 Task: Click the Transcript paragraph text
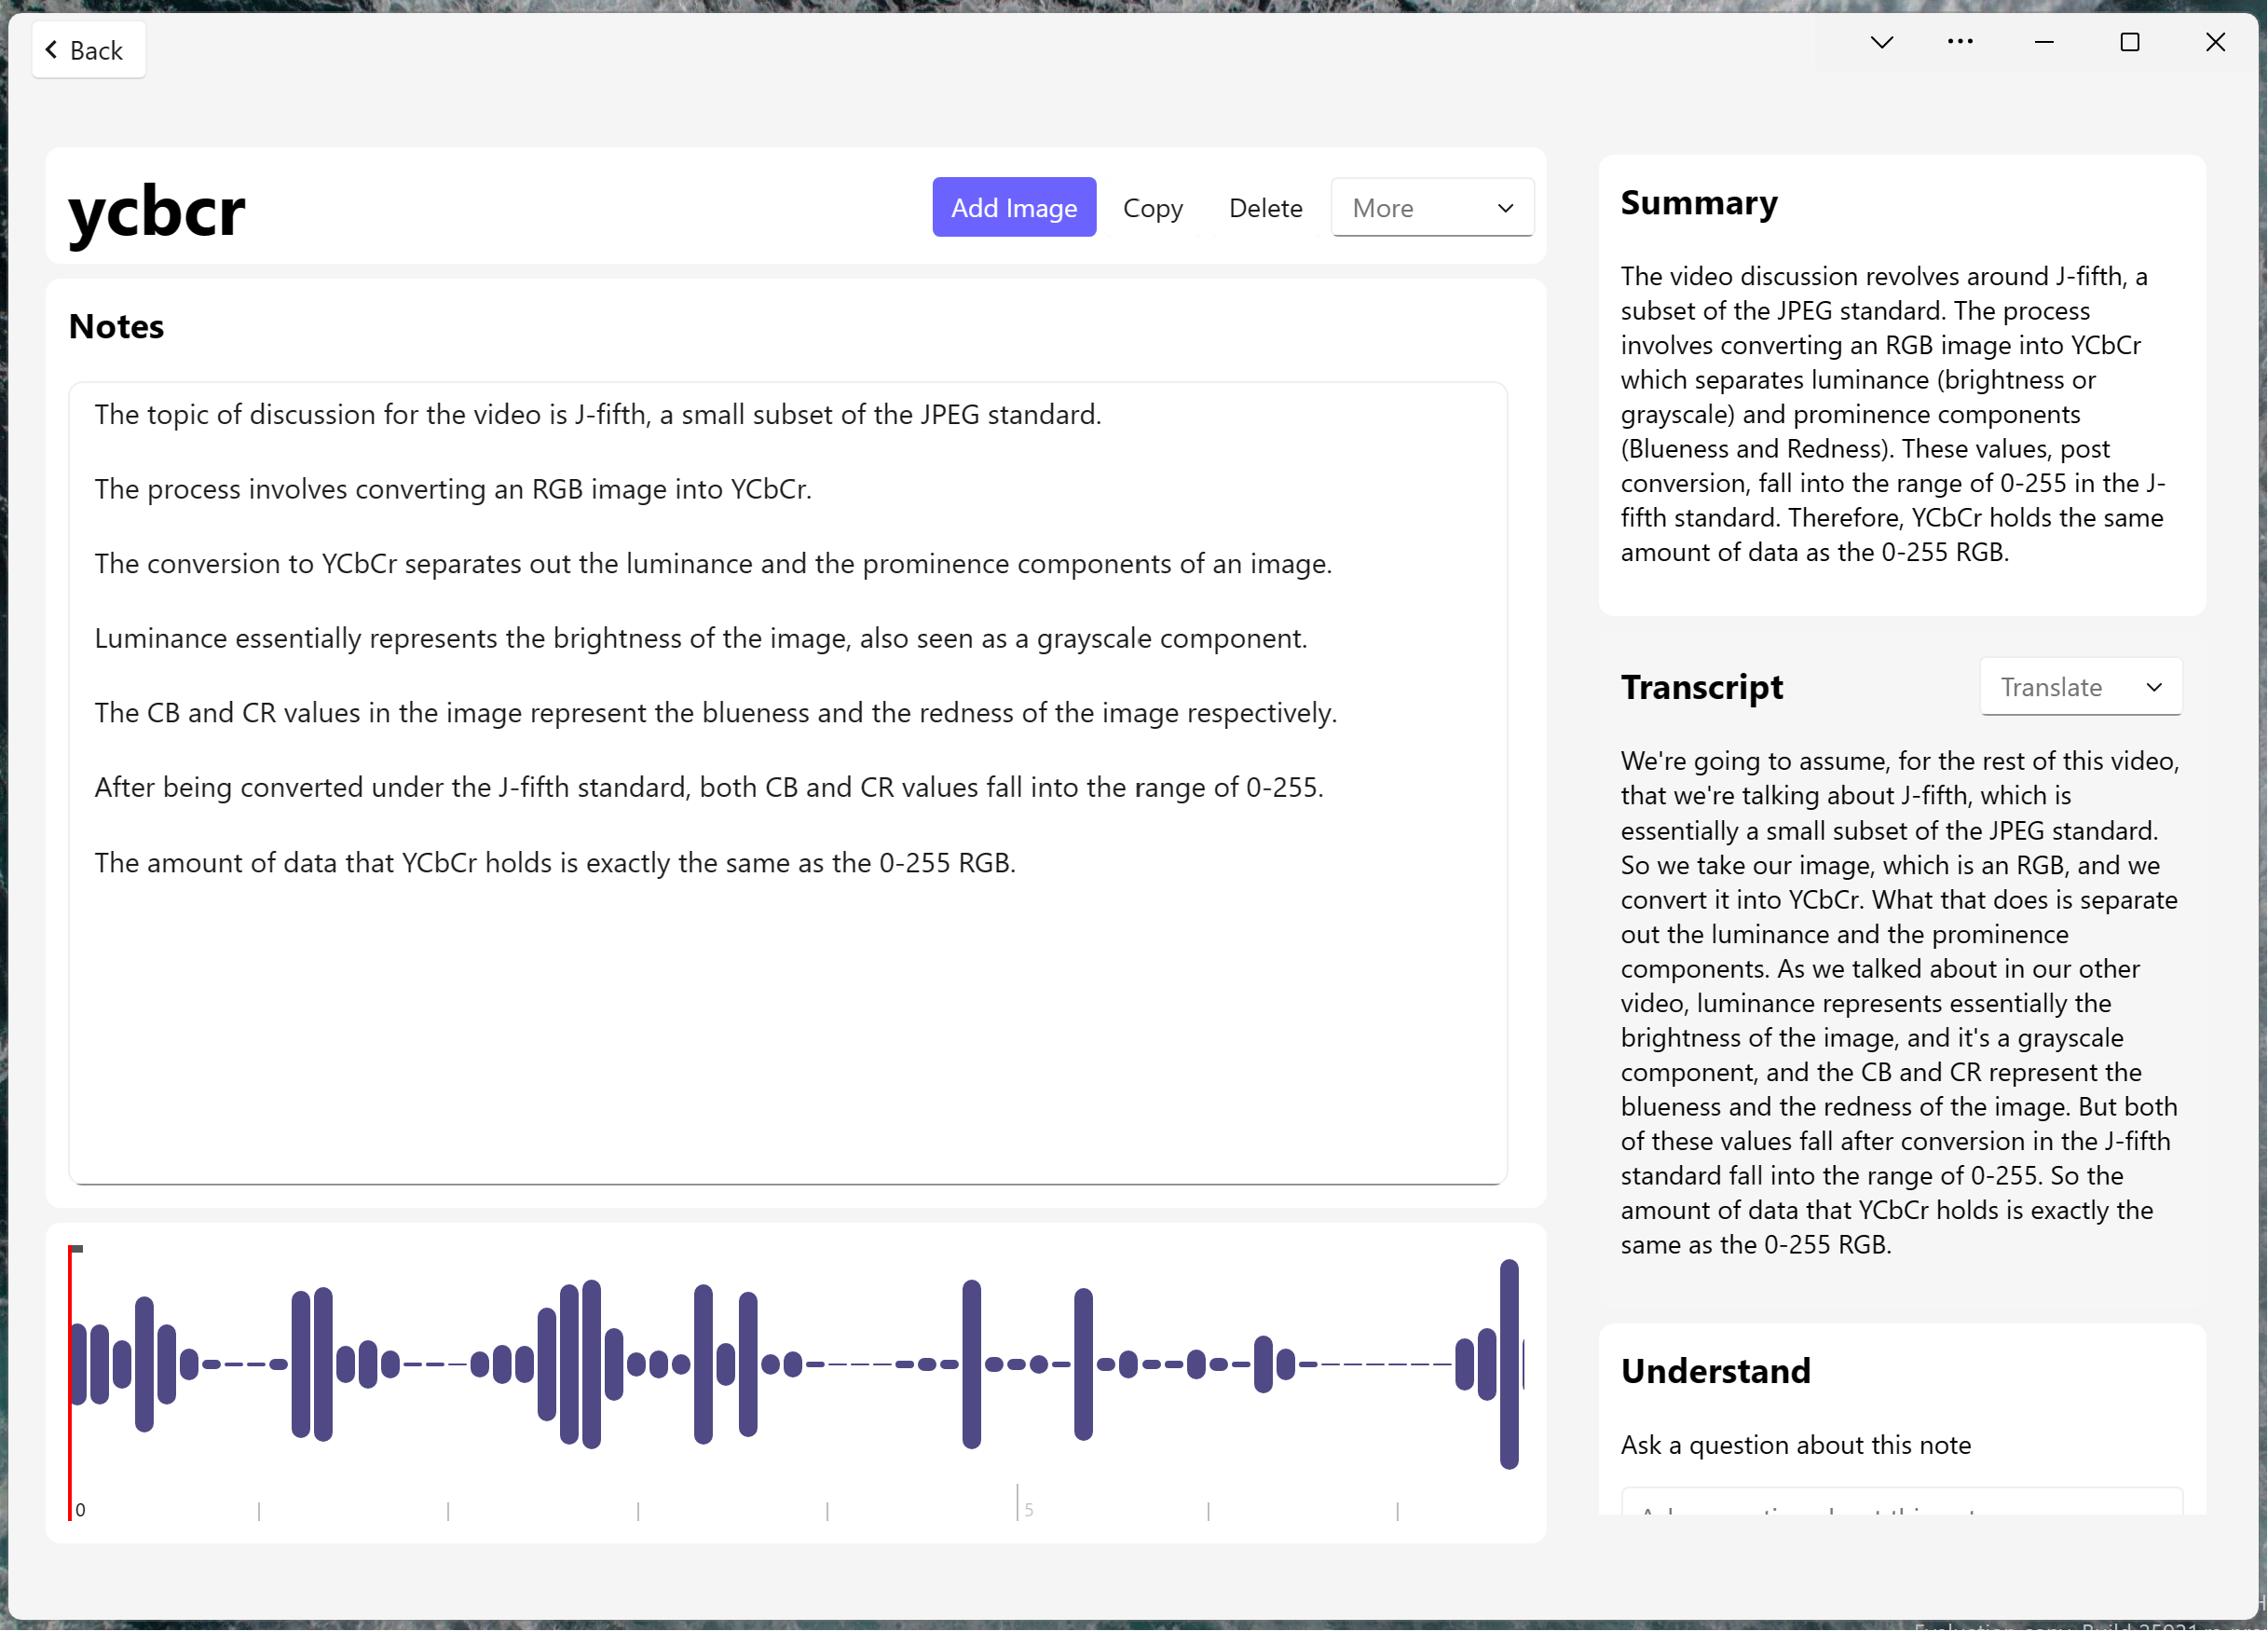click(x=1900, y=1003)
